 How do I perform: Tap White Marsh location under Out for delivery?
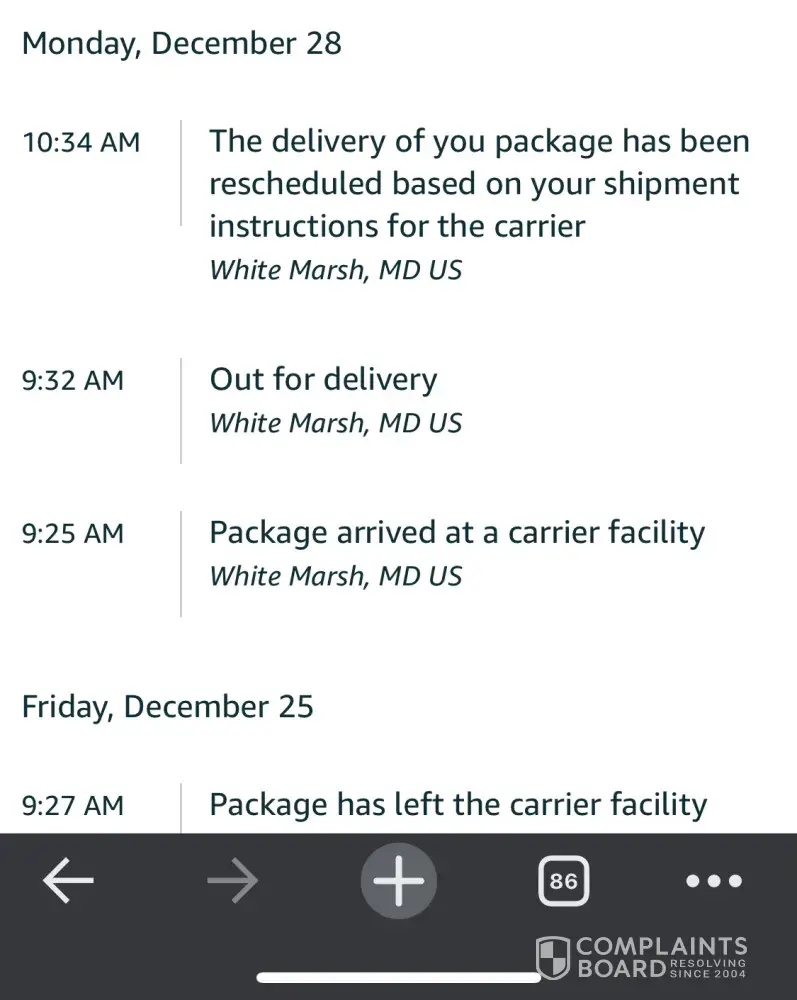335,423
